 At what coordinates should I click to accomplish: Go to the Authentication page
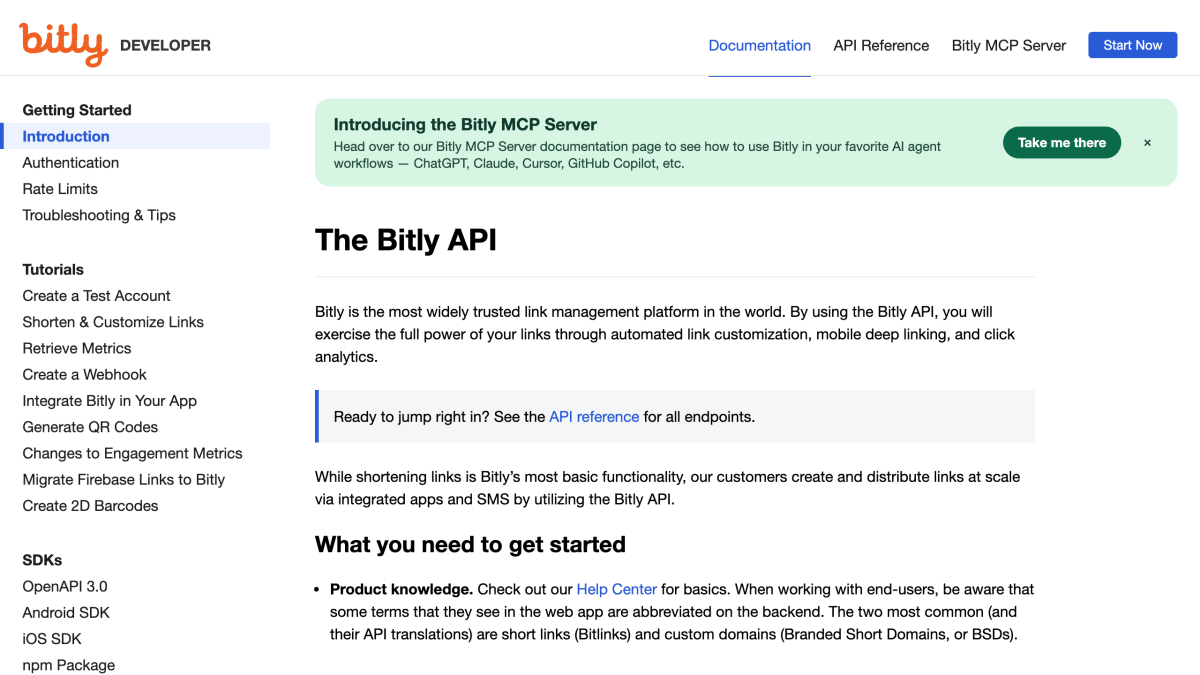tap(70, 163)
